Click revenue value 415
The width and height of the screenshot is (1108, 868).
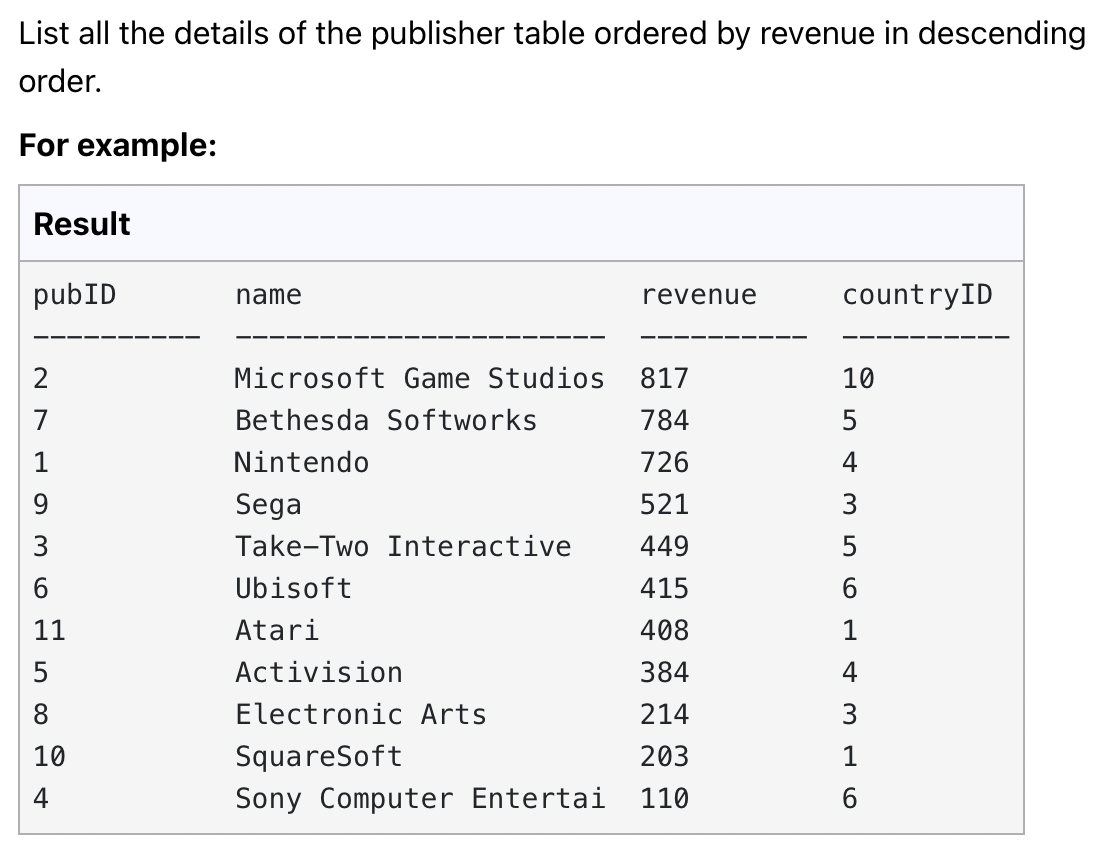click(x=664, y=588)
